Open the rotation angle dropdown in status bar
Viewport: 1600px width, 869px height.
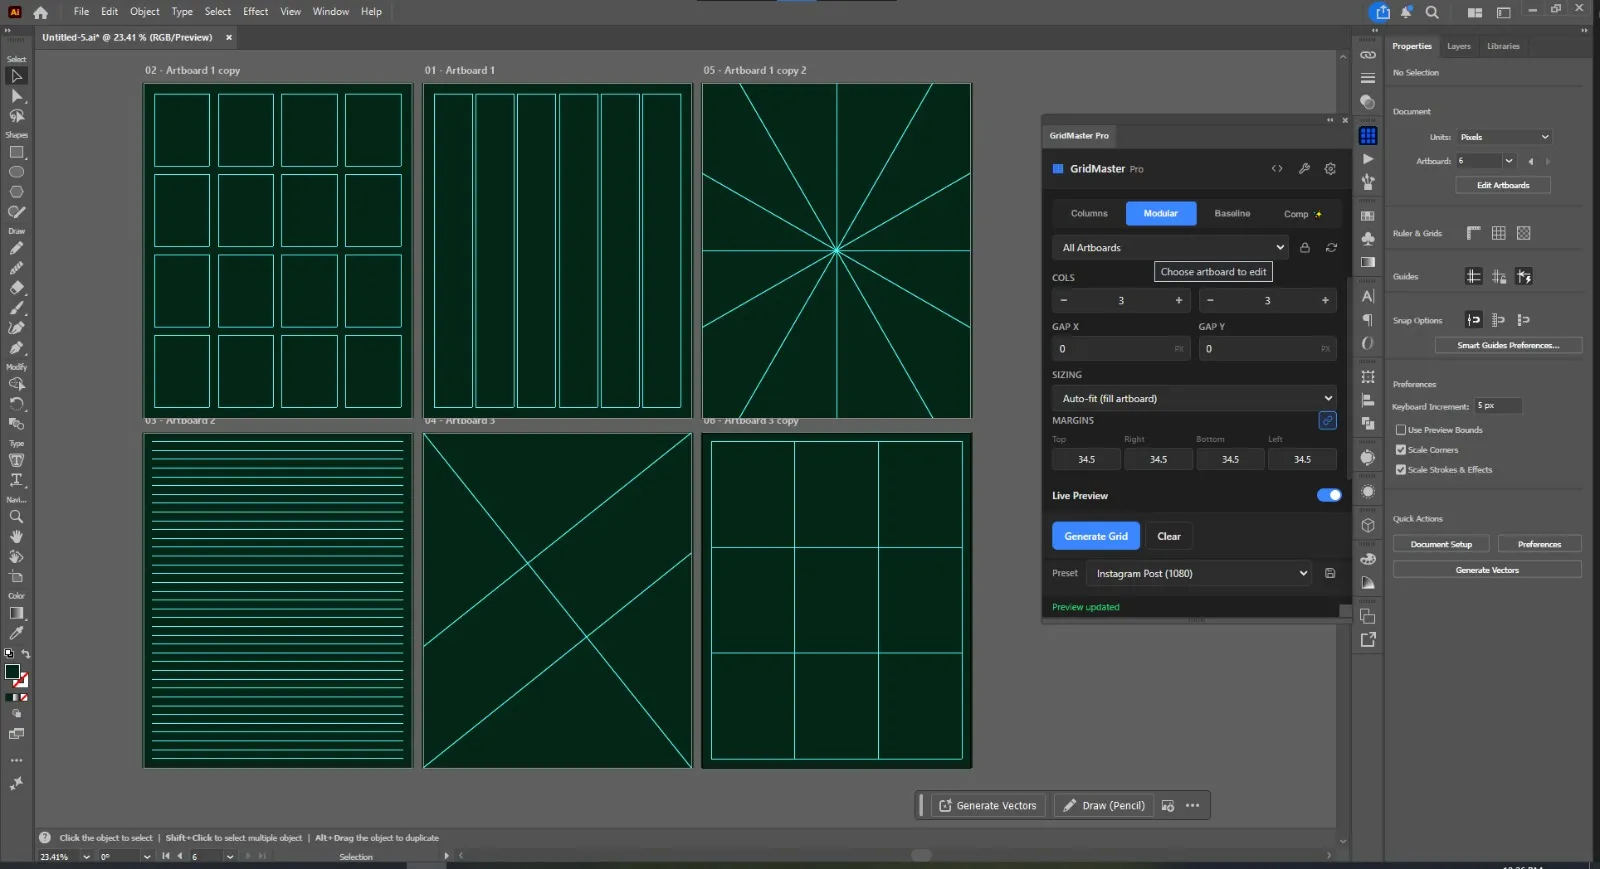tap(147, 857)
